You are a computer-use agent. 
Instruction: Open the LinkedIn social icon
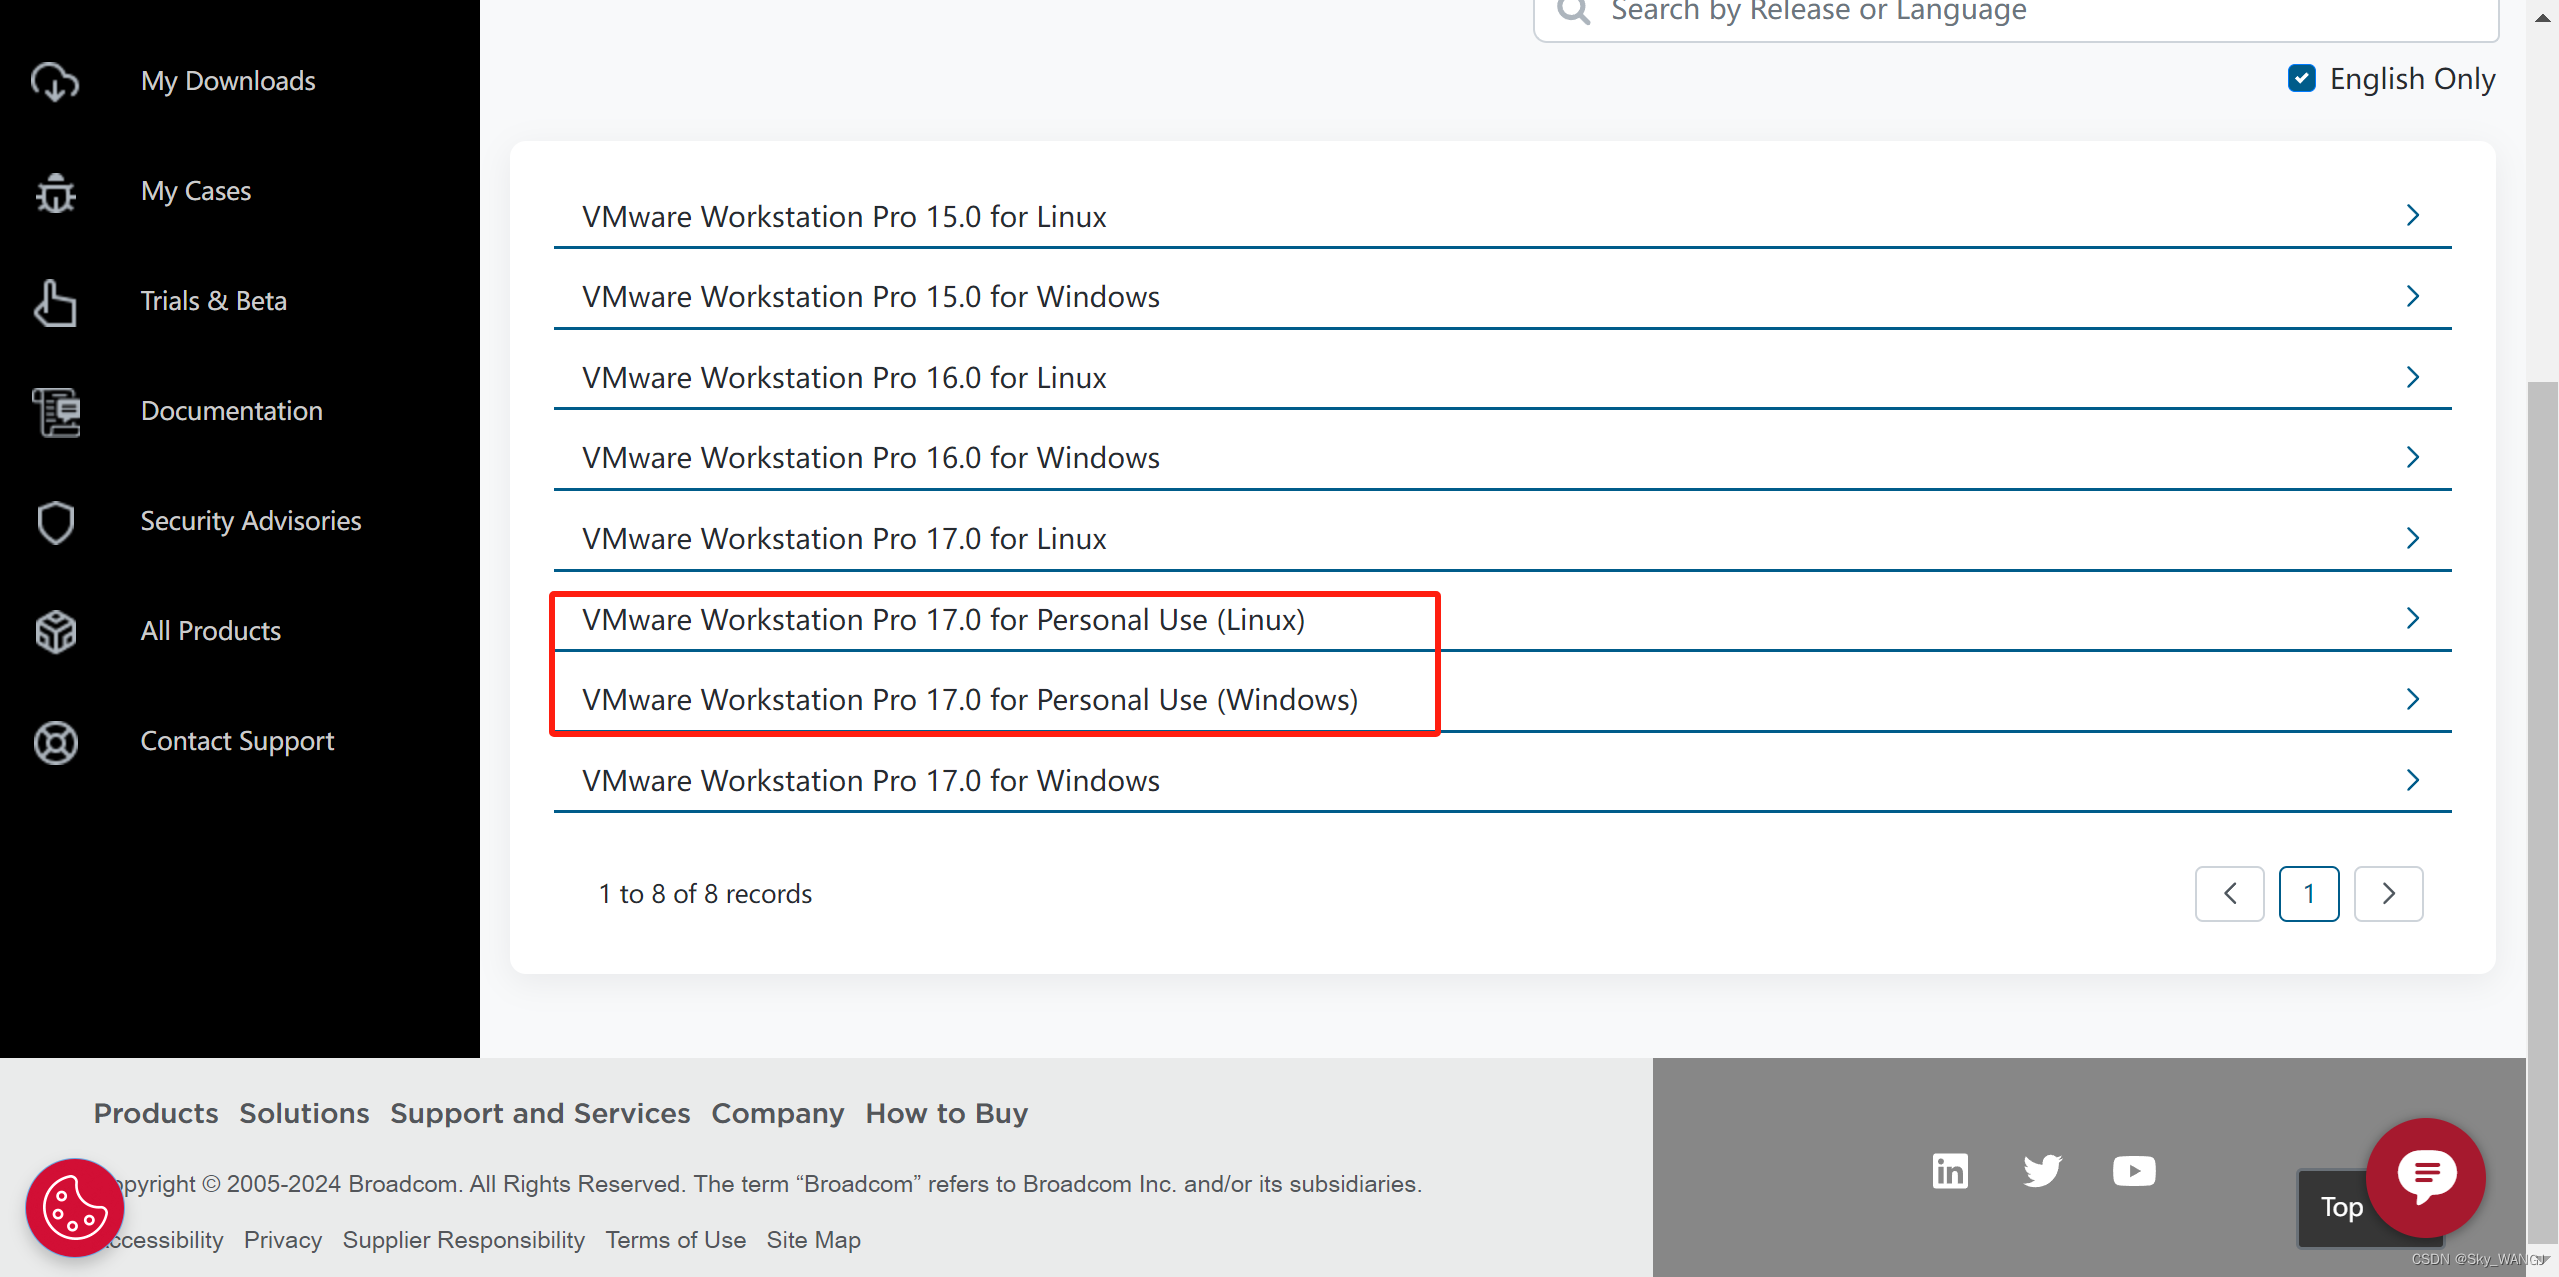pyautogui.click(x=1950, y=1171)
